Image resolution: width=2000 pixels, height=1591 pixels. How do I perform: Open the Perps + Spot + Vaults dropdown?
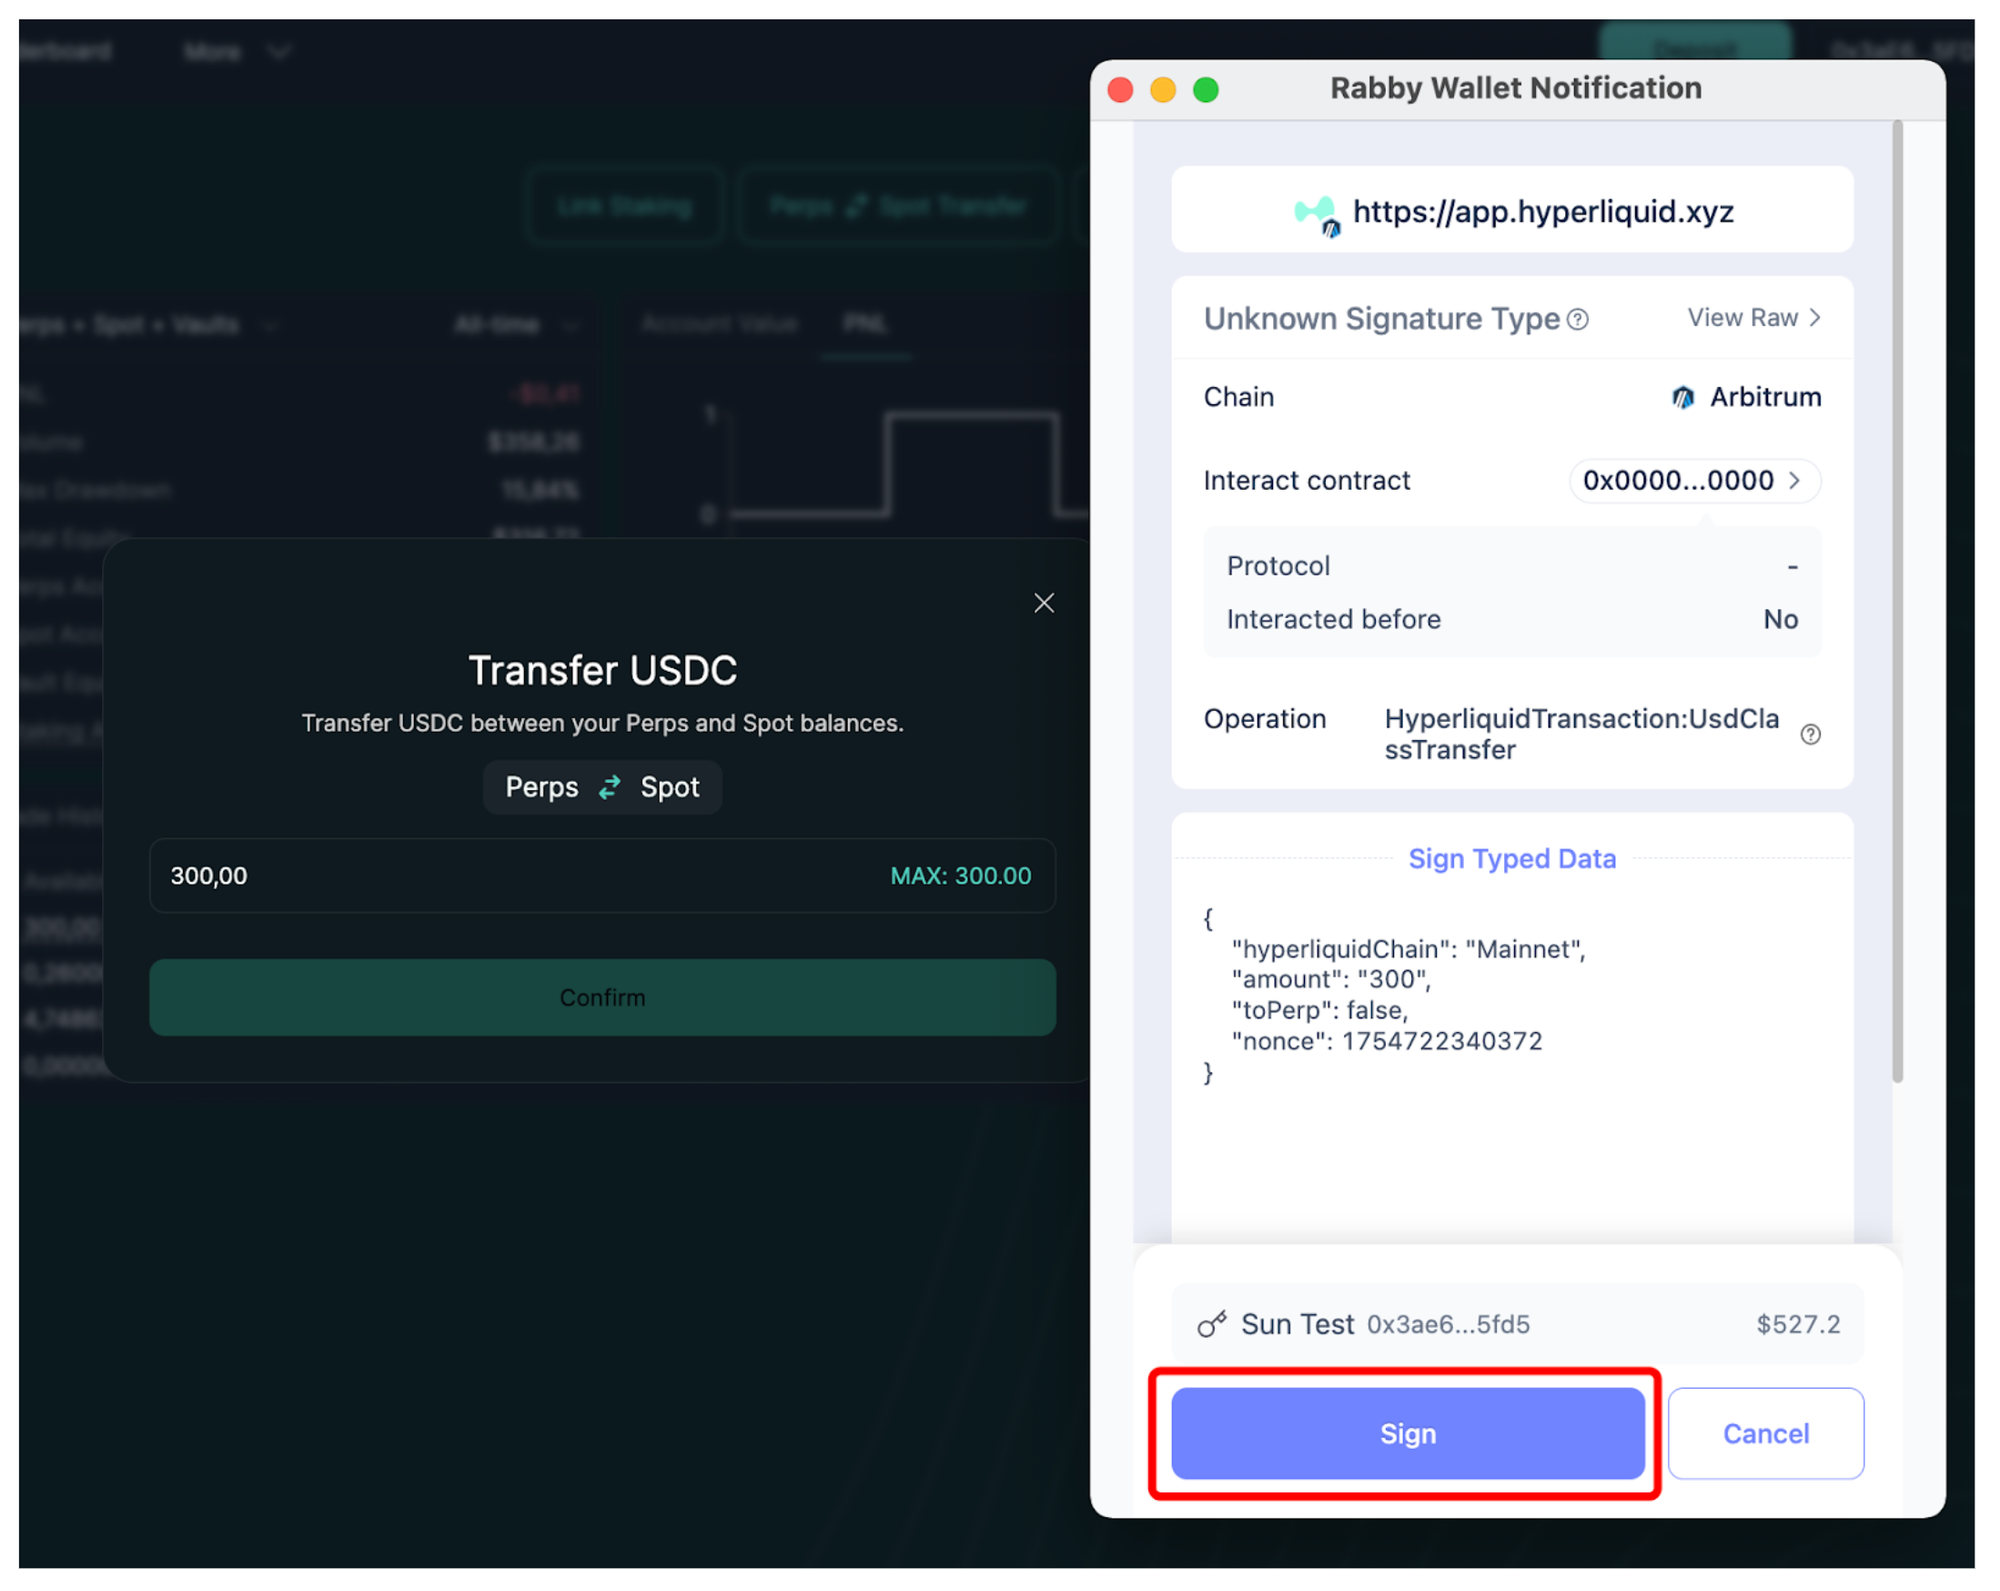[x=150, y=325]
